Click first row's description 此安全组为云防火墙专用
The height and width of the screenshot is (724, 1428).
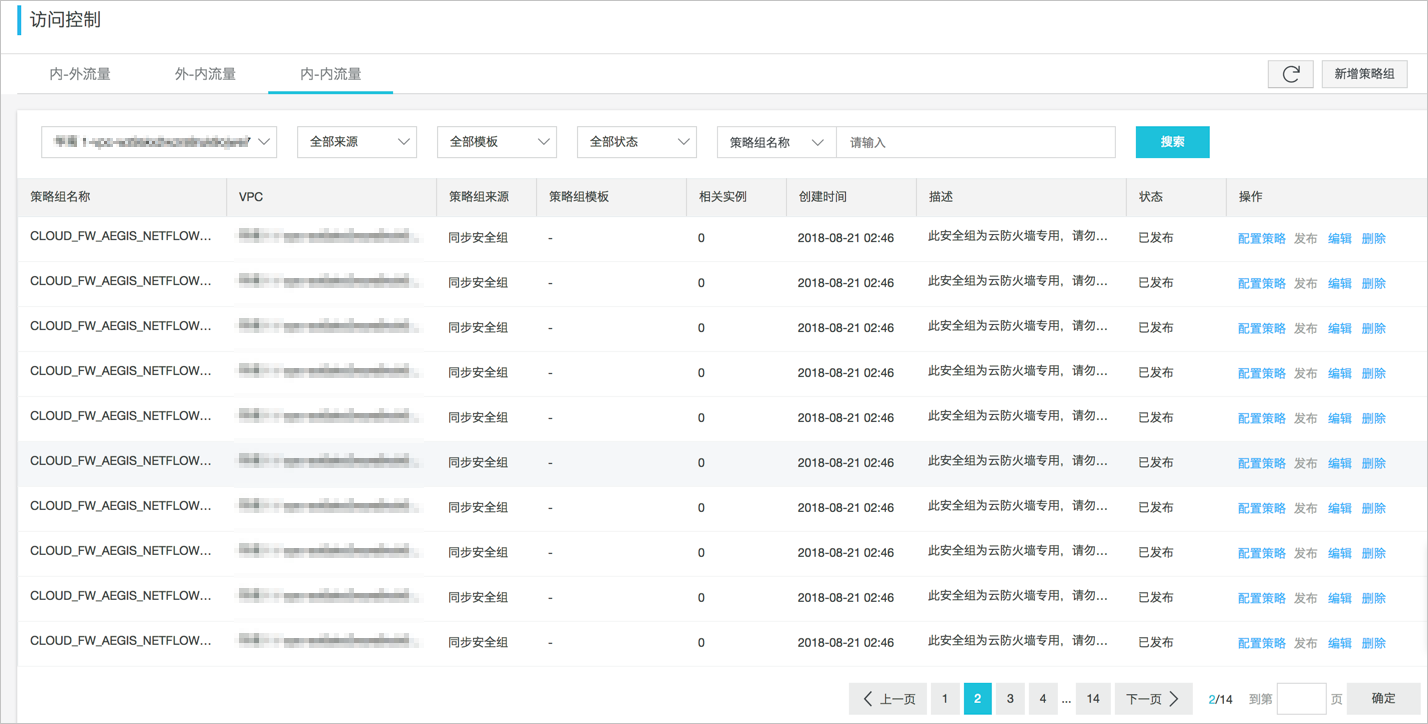pos(1018,237)
